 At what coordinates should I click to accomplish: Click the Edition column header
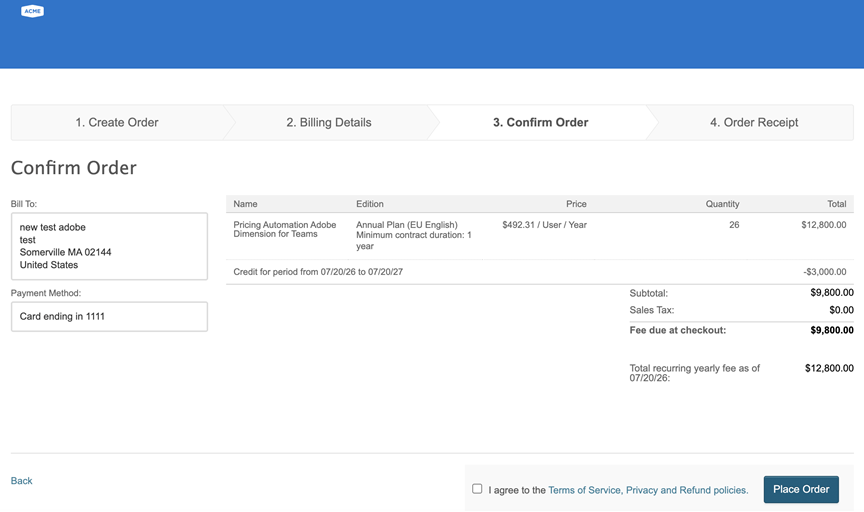370,204
